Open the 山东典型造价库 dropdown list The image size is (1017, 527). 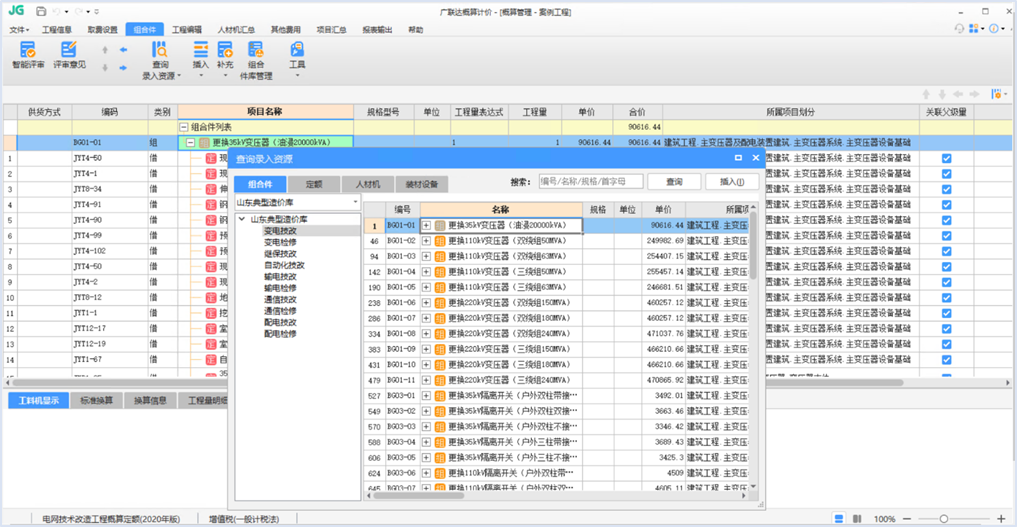[x=354, y=203]
